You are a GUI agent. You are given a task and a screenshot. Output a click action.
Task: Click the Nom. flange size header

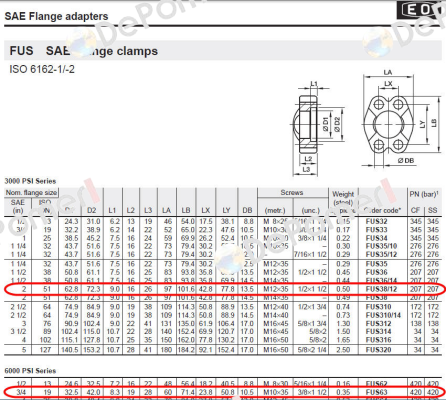tap(32, 193)
